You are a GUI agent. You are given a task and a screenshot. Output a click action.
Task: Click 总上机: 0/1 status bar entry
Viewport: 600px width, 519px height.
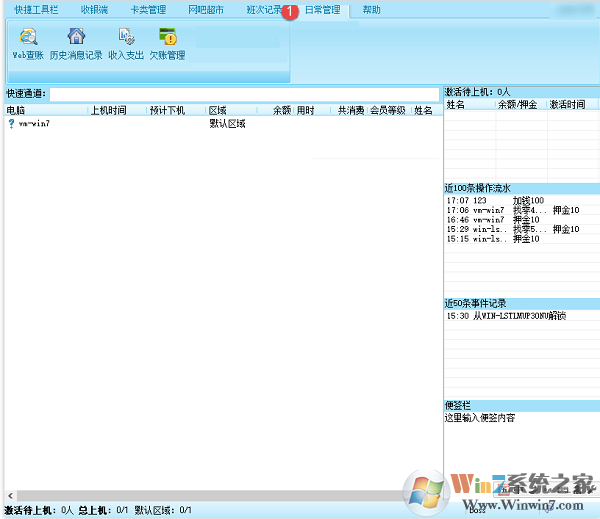[103, 510]
